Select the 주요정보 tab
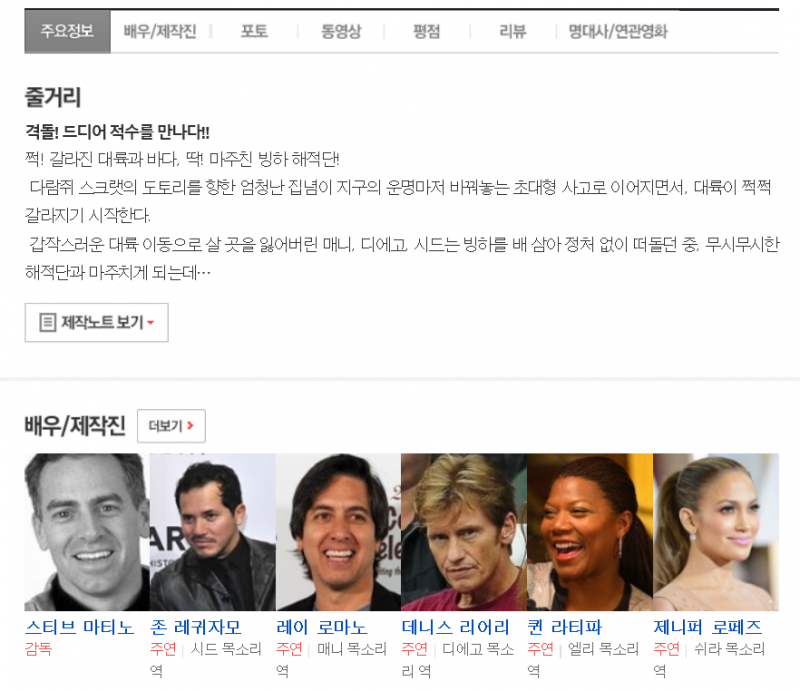 [67, 31]
